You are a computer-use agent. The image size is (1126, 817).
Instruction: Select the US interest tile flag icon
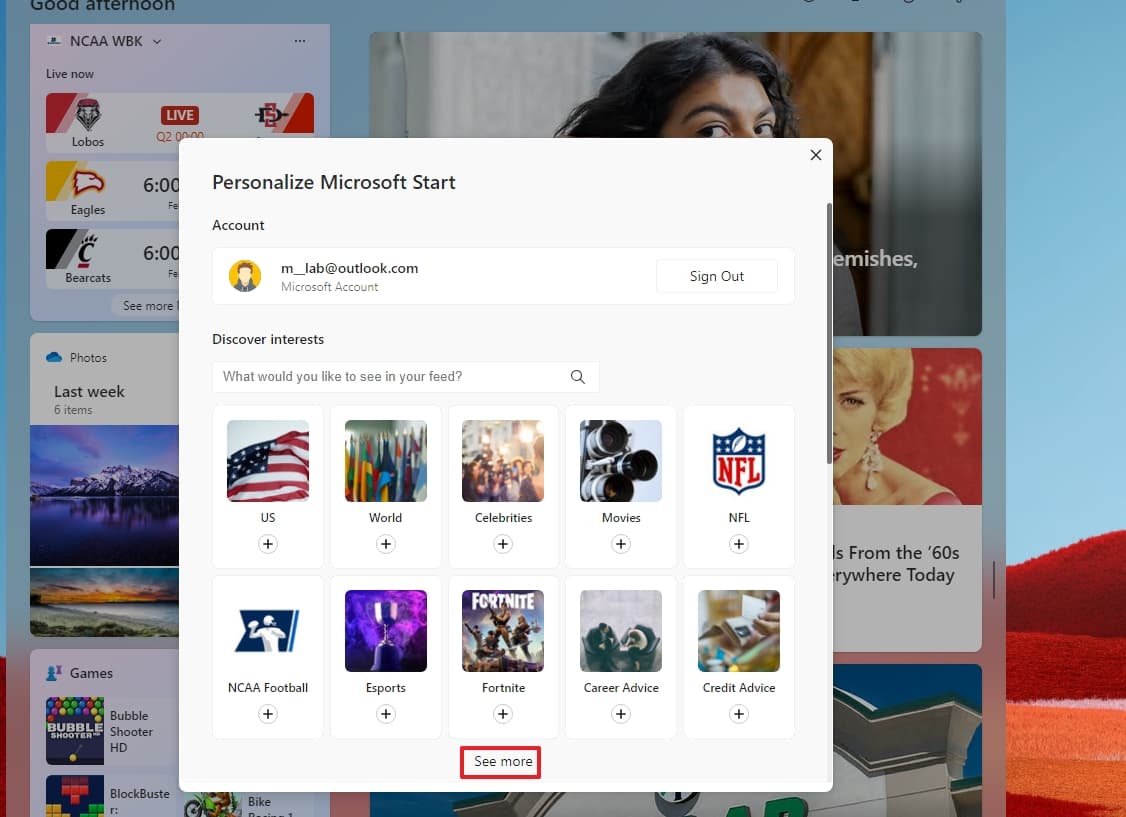[x=267, y=460]
